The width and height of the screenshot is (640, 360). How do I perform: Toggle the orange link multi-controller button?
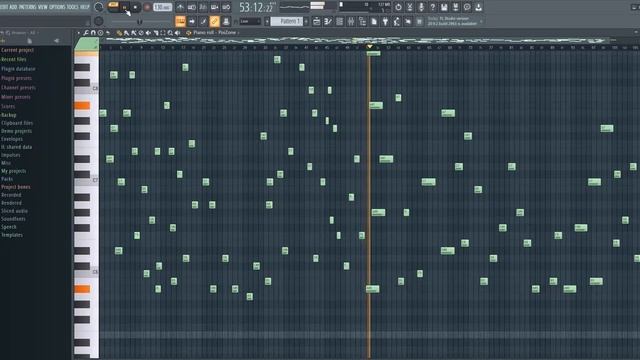coord(214,21)
